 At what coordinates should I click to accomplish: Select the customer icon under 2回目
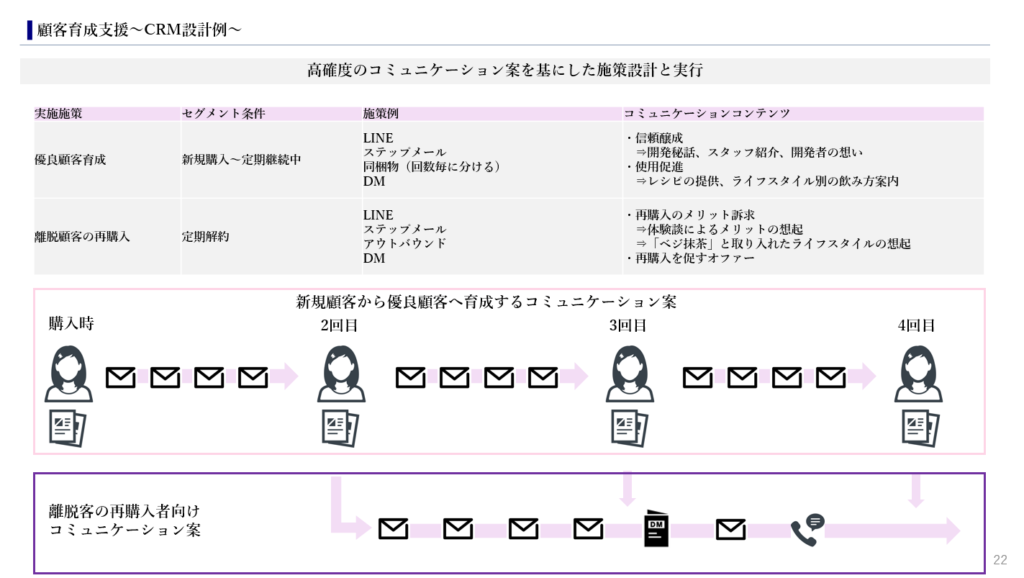[x=341, y=374]
